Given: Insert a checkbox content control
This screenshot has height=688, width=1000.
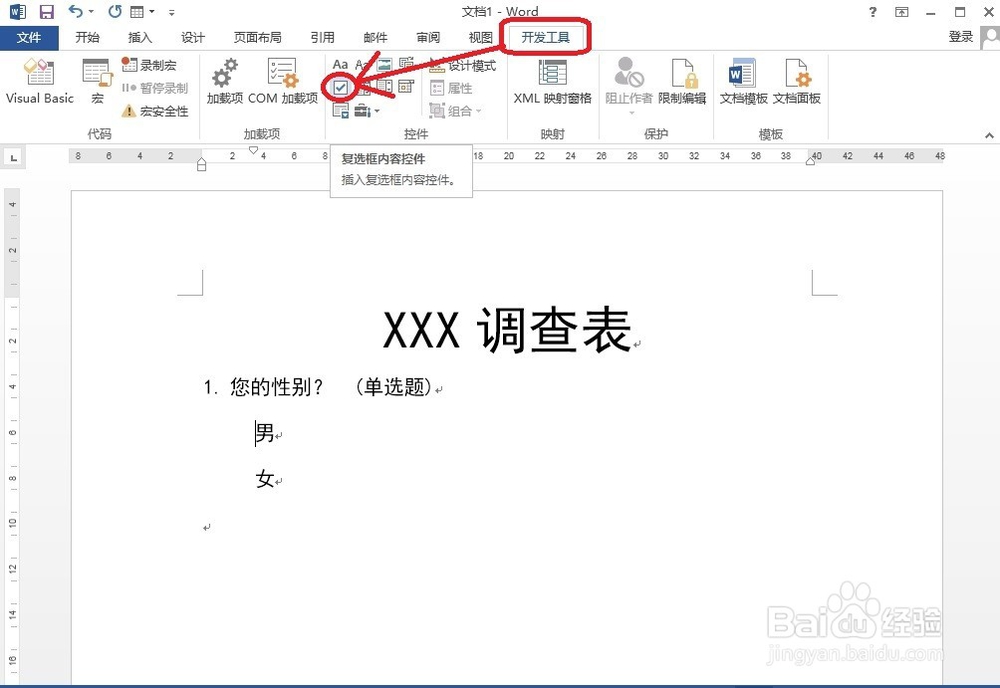Looking at the screenshot, I should tap(343, 88).
